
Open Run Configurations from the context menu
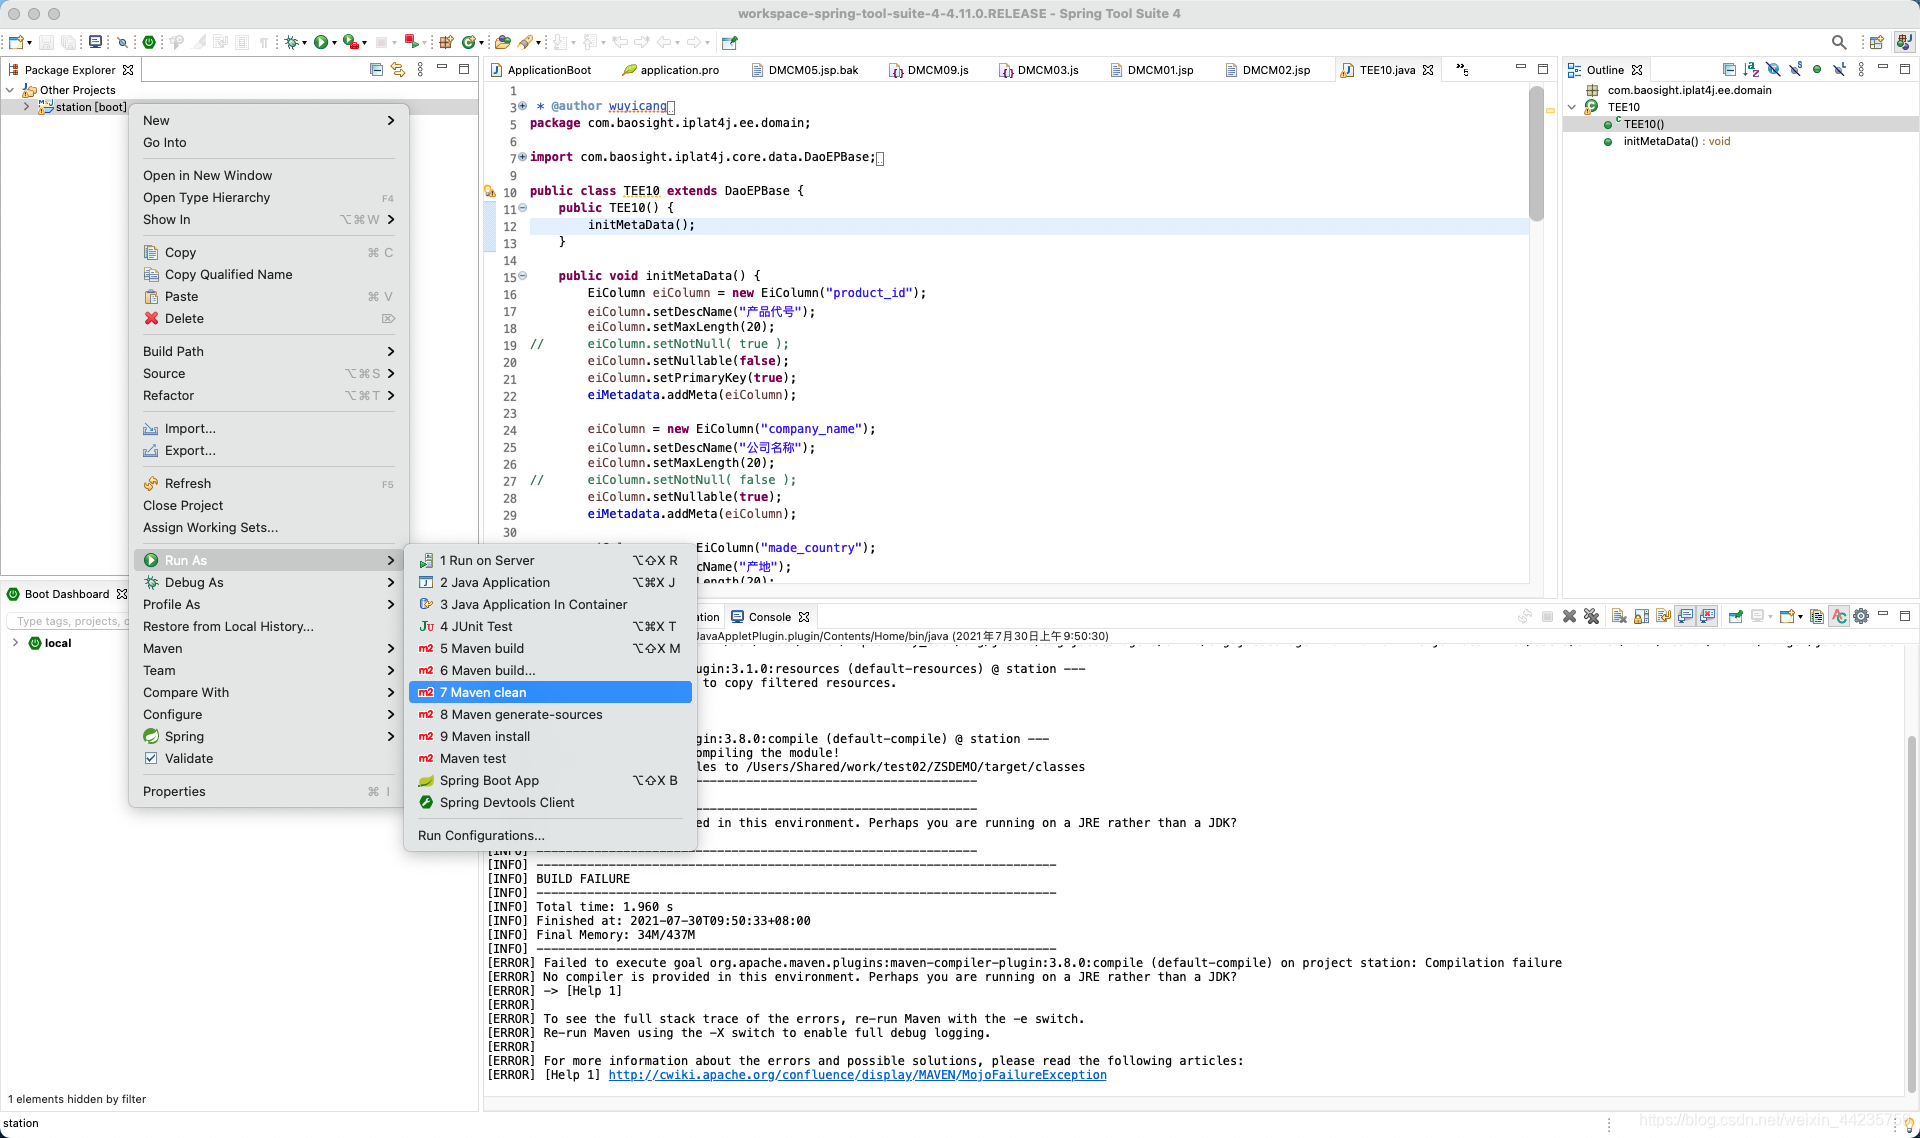(480, 835)
